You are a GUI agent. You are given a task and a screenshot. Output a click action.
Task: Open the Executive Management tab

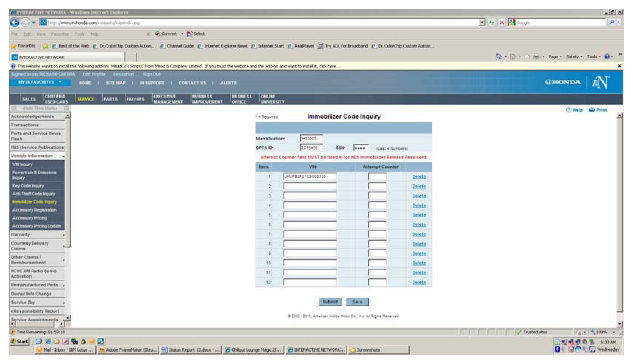coord(168,99)
